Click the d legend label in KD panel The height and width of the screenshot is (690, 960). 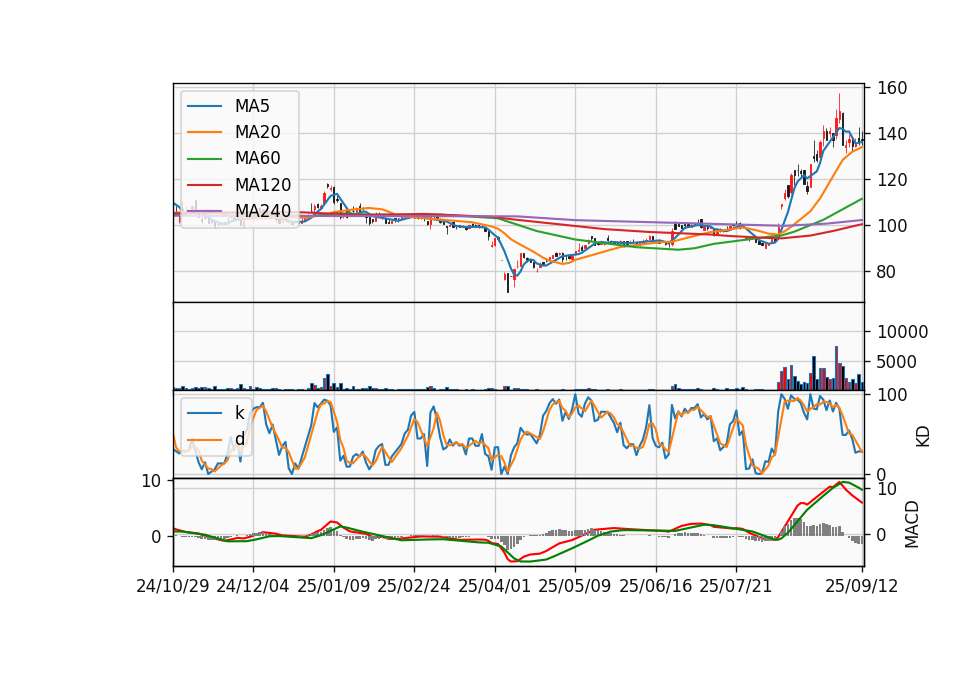239,439
